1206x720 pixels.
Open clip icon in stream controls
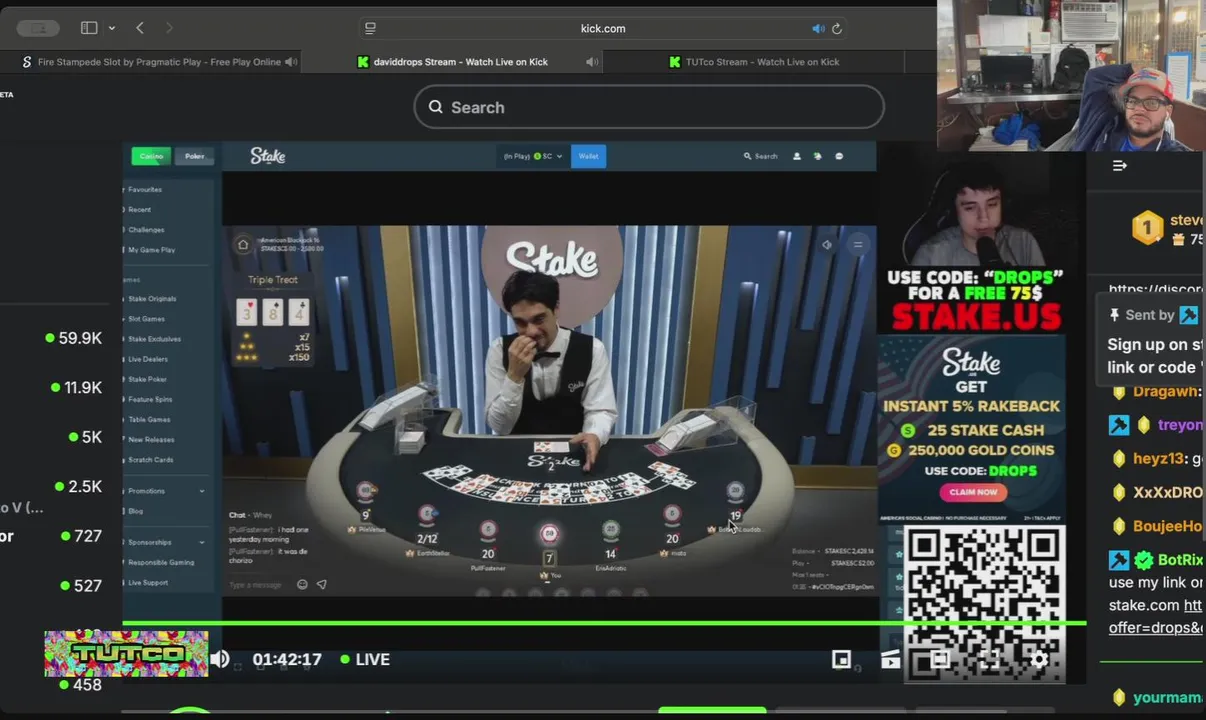[890, 659]
